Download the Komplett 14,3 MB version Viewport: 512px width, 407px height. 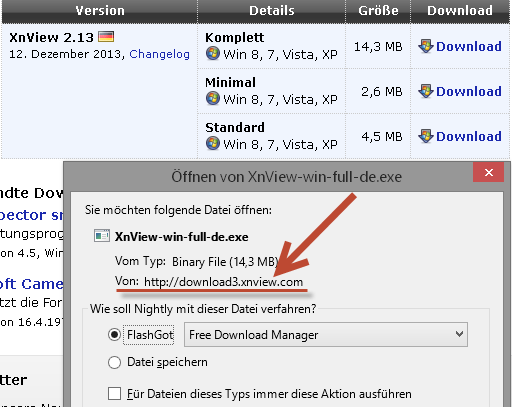coord(469,46)
